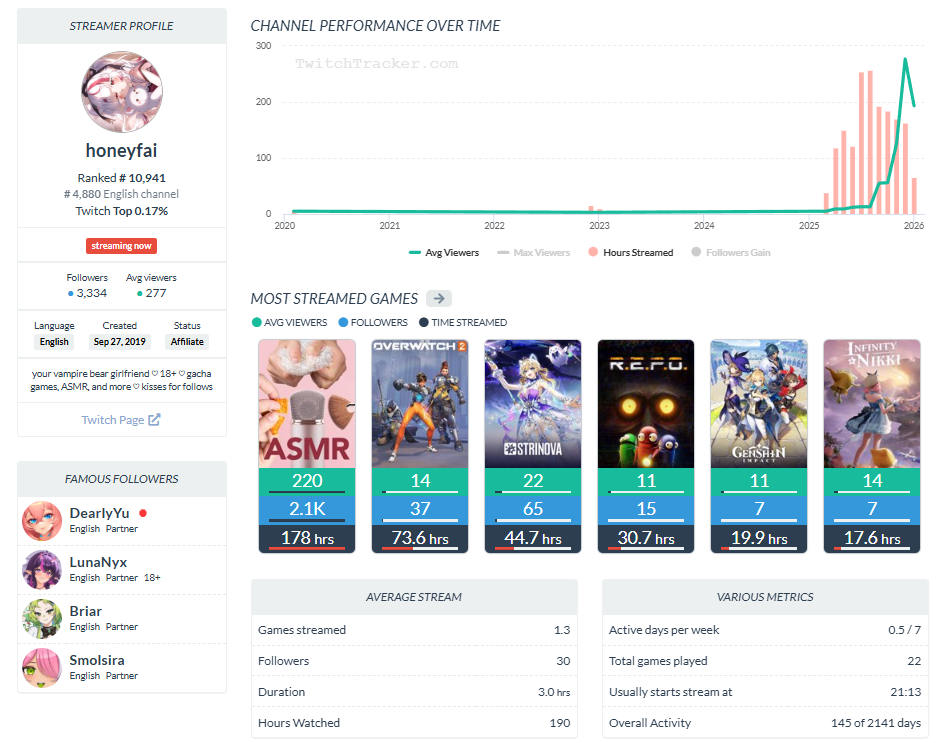Click the Twitch Top 0.17% text
938x743 pixels.
[121, 211]
